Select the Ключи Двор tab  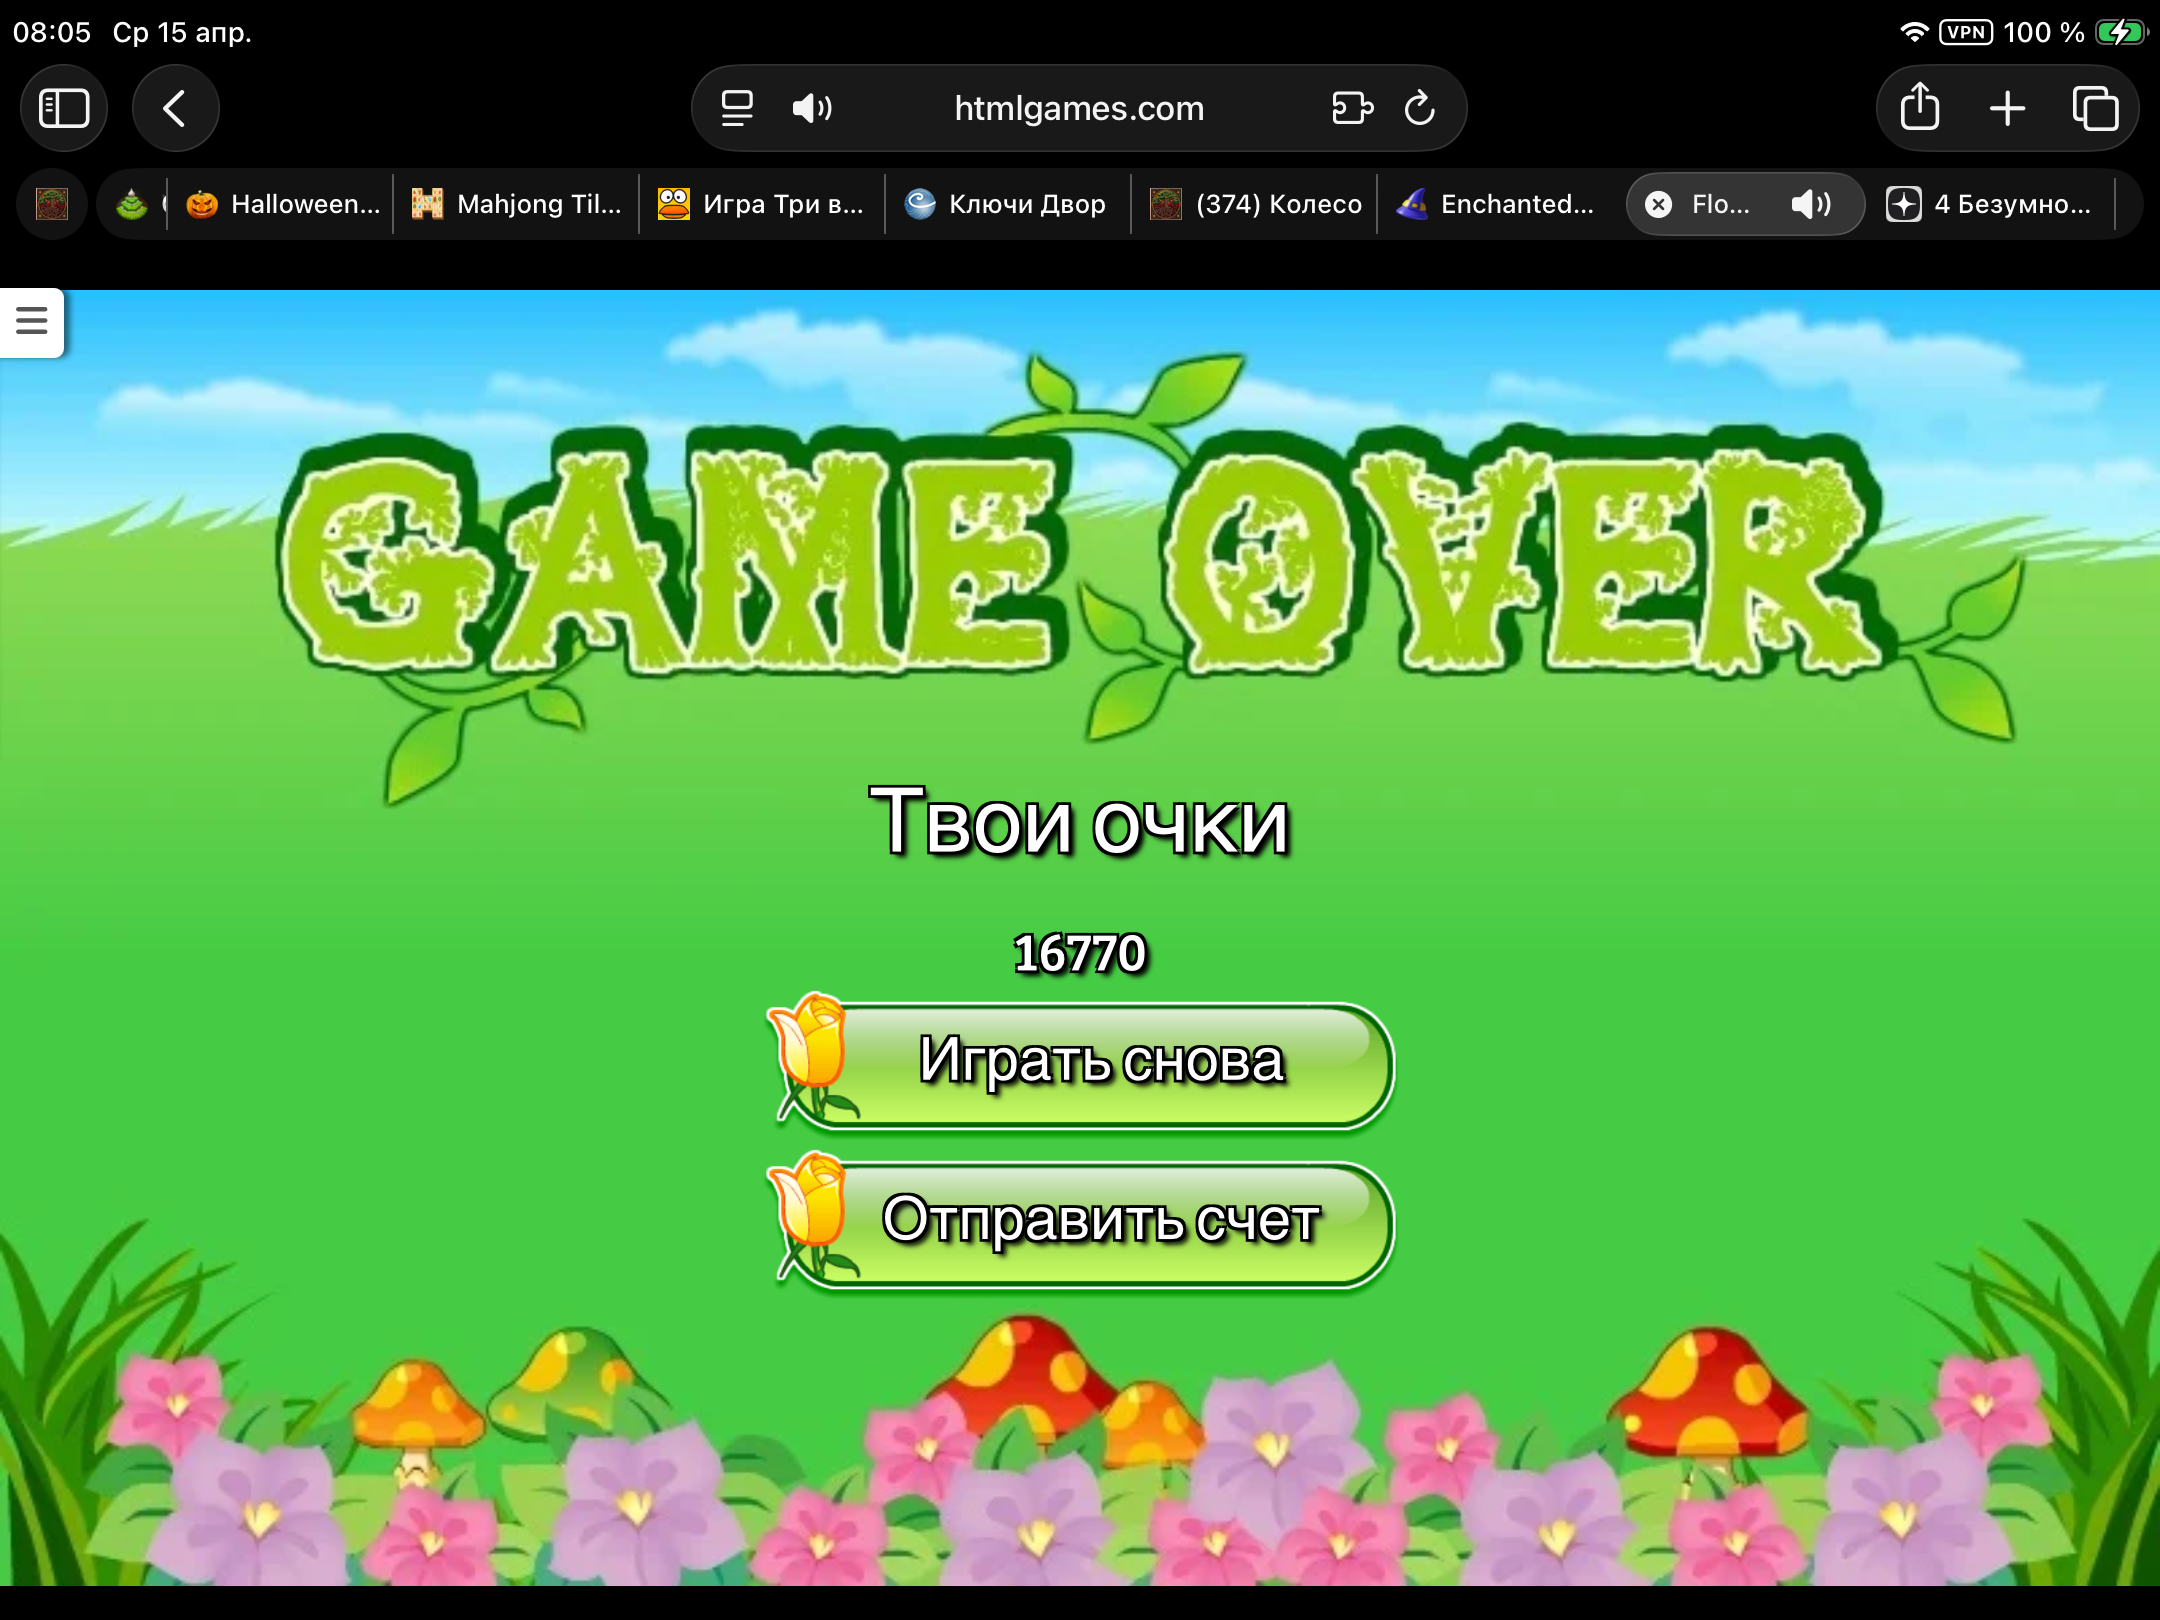[1008, 204]
